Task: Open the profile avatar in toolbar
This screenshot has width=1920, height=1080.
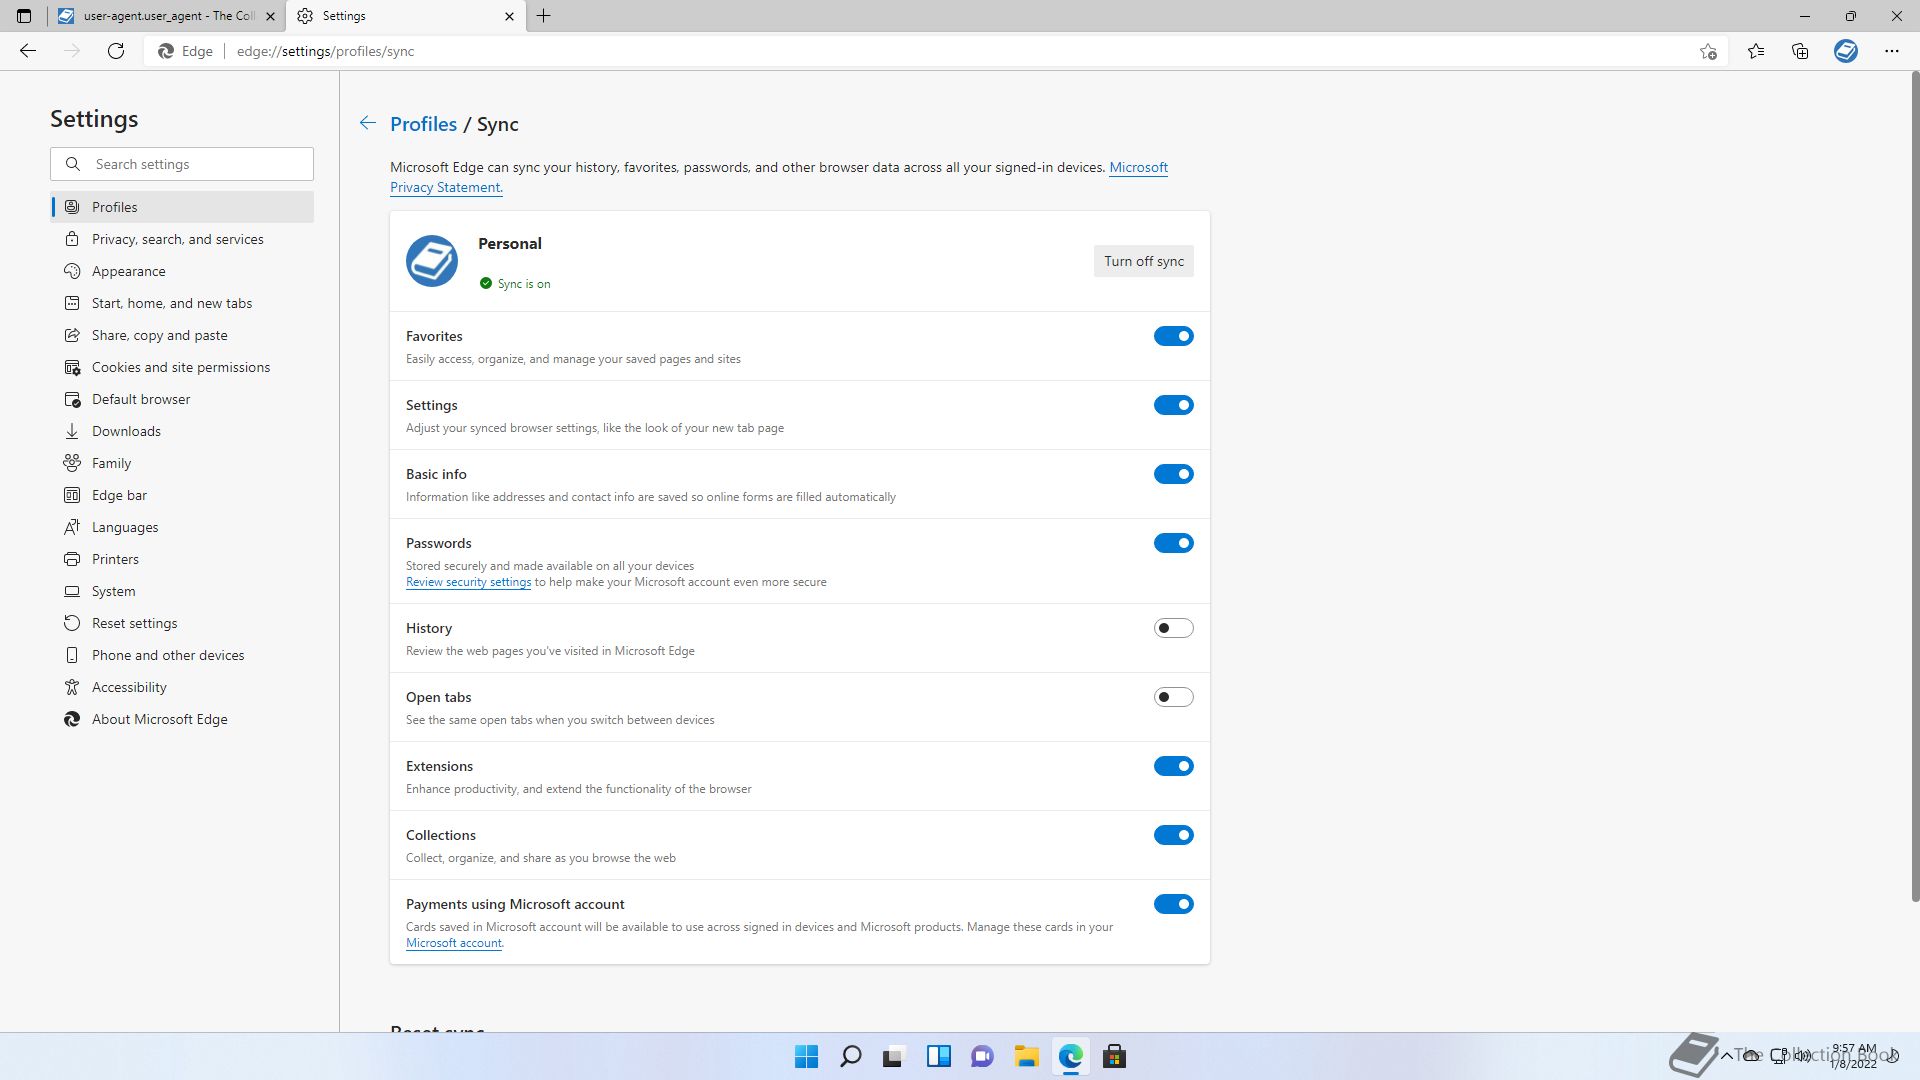Action: (x=1846, y=51)
